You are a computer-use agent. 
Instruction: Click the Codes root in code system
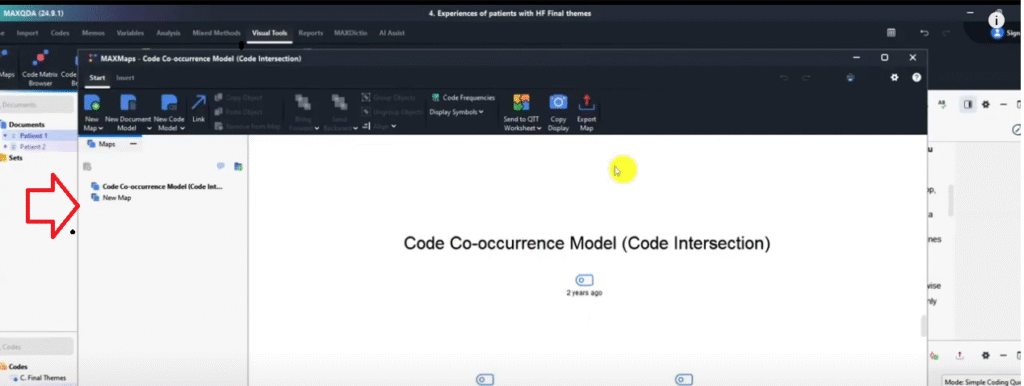click(18, 366)
